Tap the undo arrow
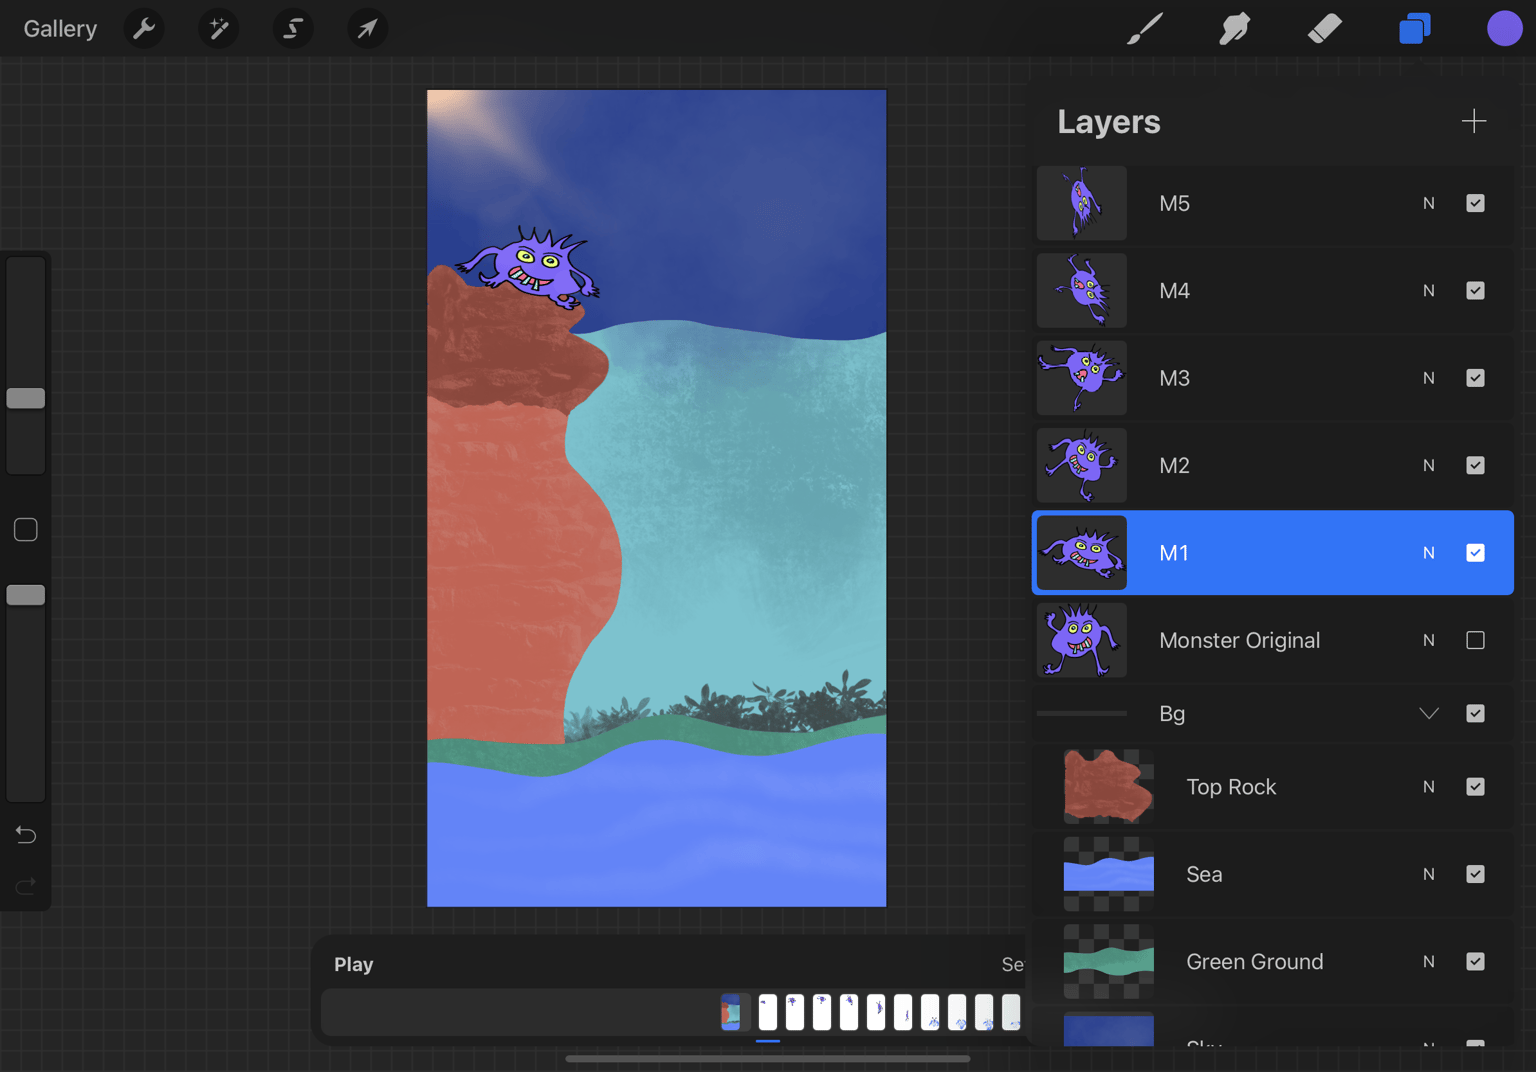 point(26,834)
